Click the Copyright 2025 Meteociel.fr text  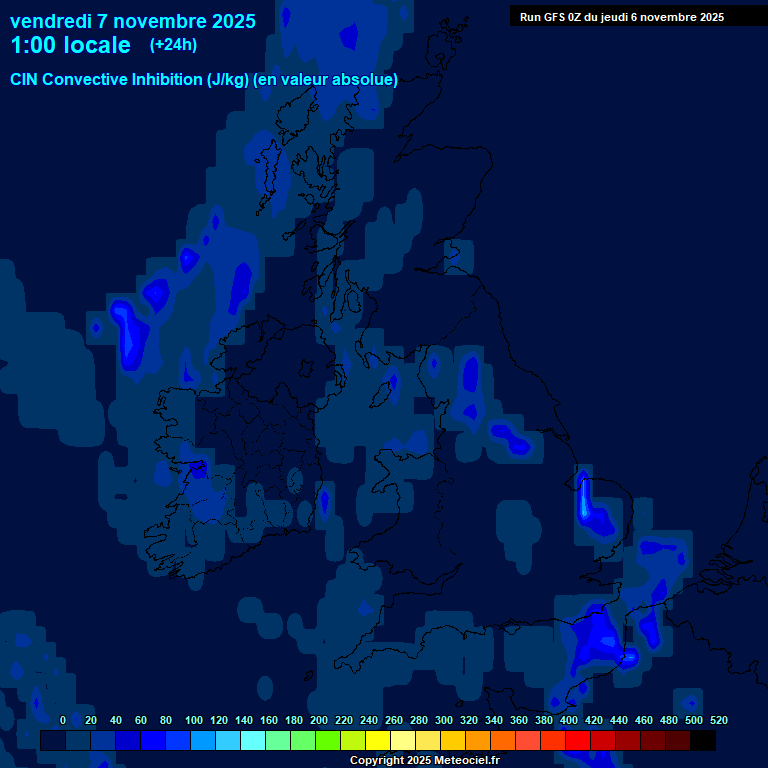click(424, 761)
